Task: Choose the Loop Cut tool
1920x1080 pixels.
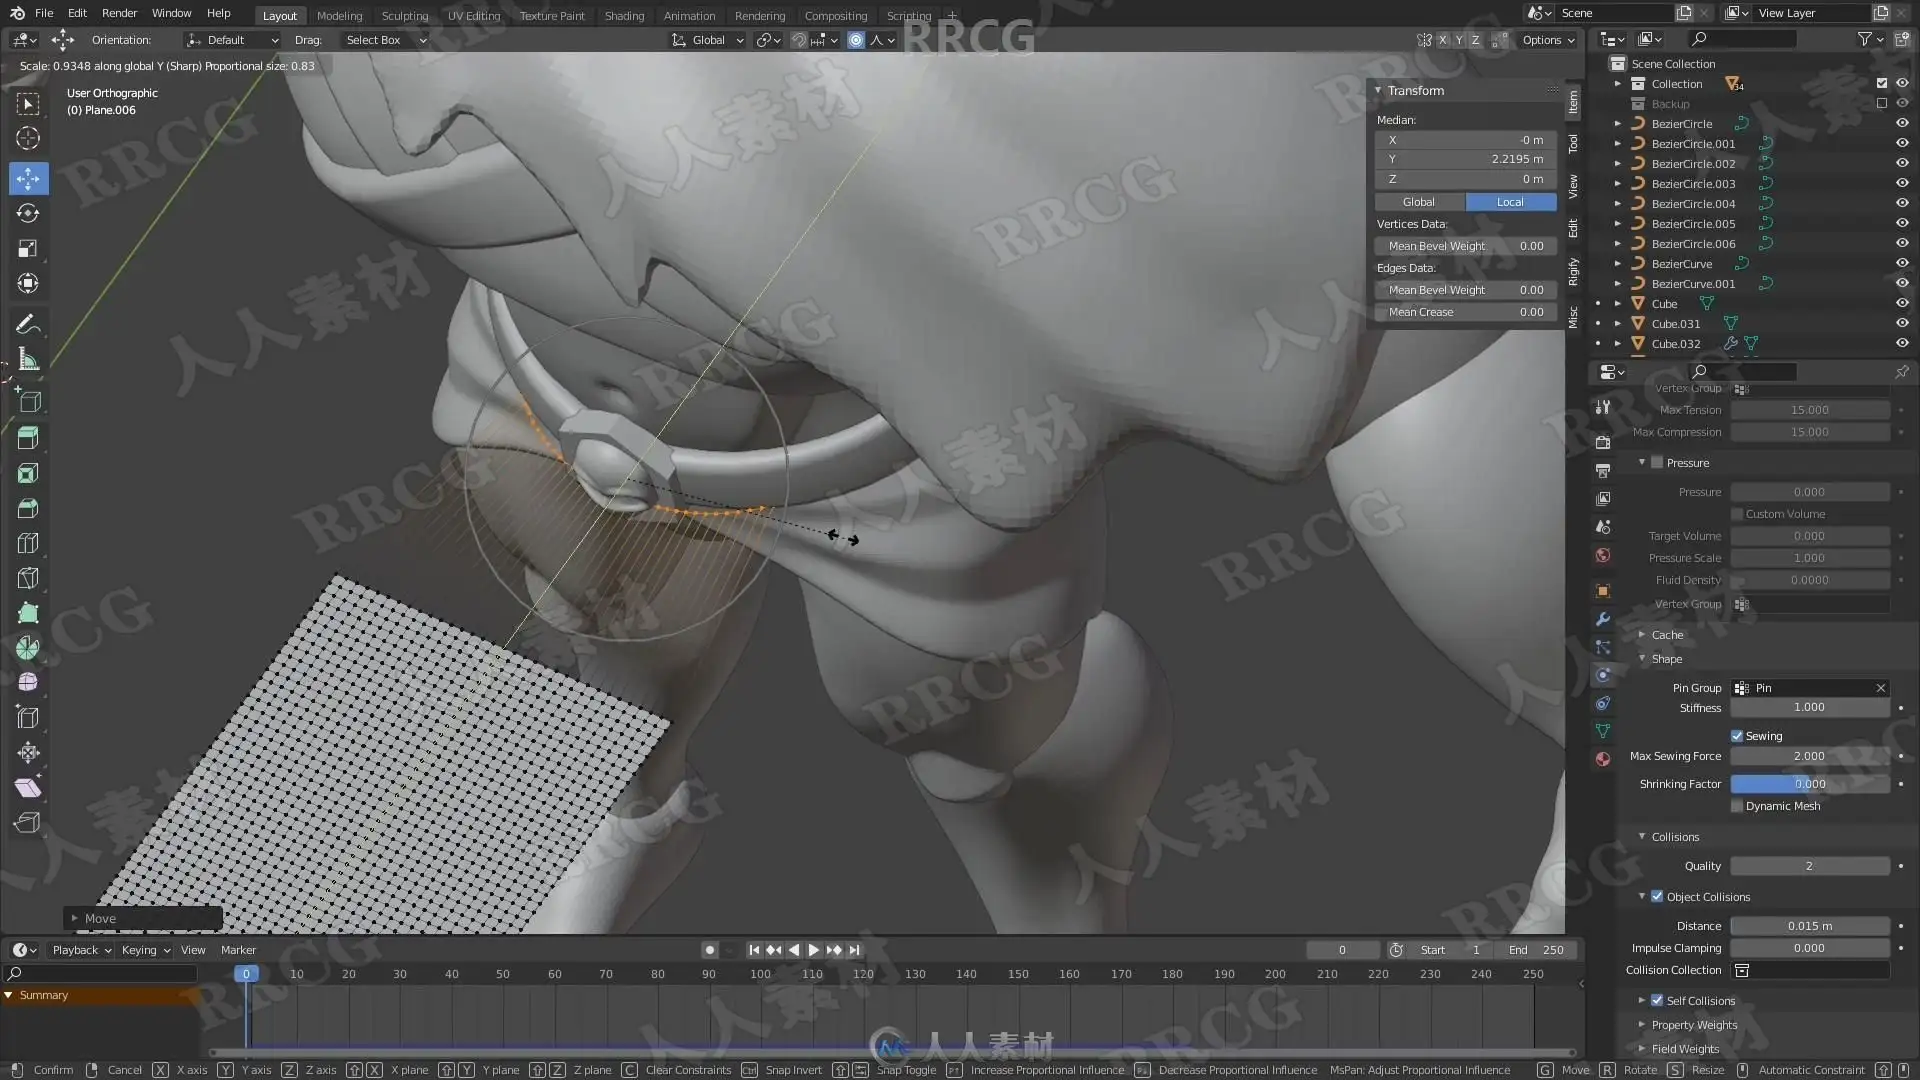Action: point(28,543)
